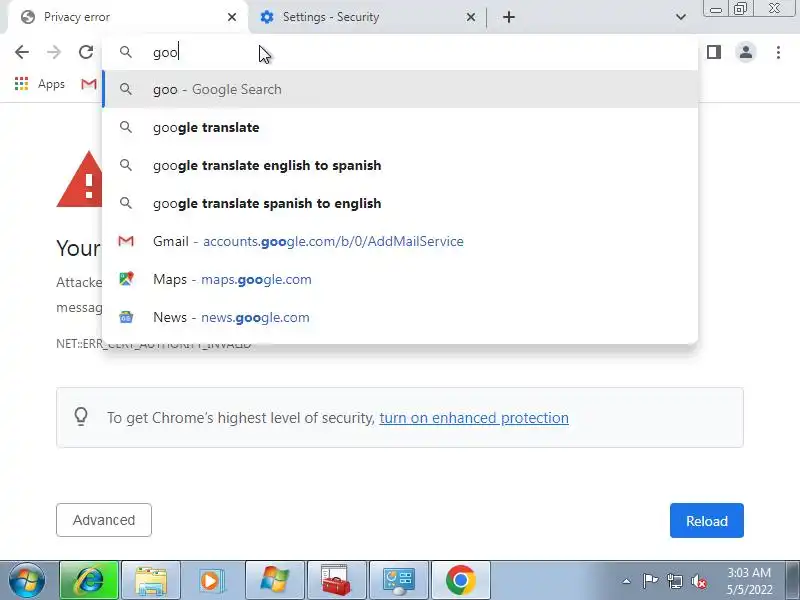Select the Maps maps.google.com suggestion
This screenshot has width=800, height=600.
coord(400,279)
